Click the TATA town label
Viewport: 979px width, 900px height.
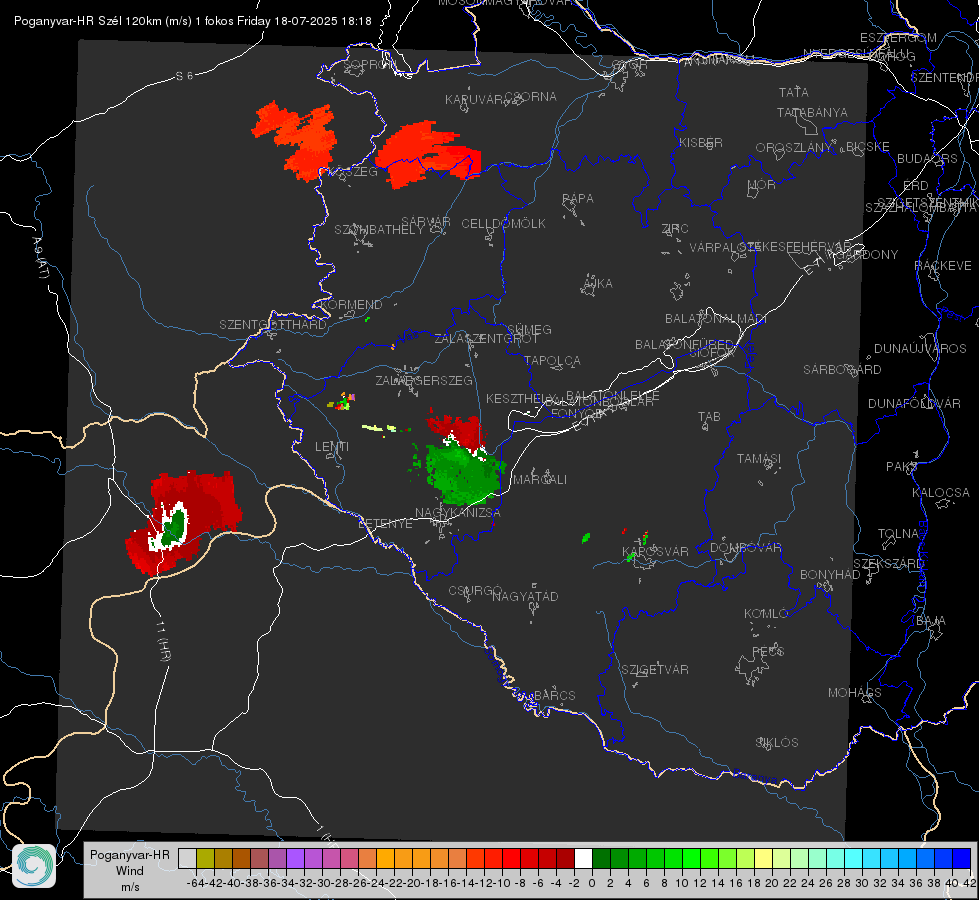(x=794, y=92)
